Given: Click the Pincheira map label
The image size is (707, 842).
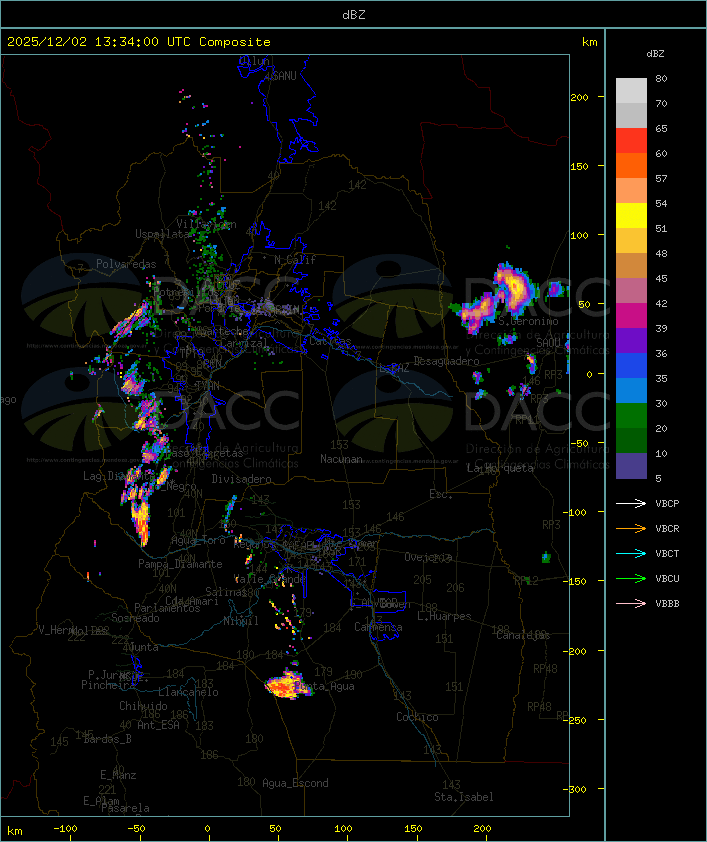Looking at the screenshot, I should (108, 685).
